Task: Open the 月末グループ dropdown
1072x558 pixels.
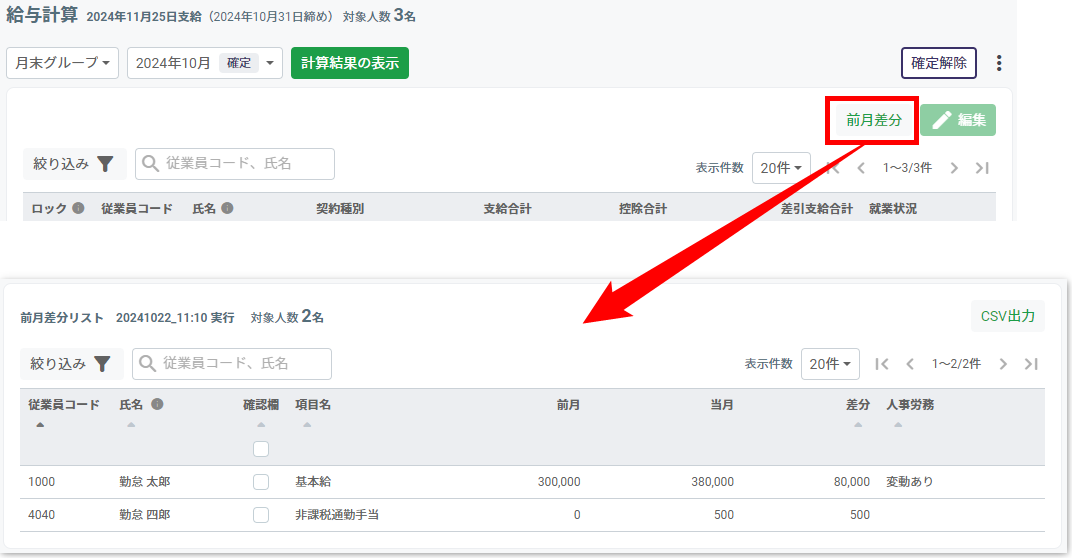Action: click(62, 63)
